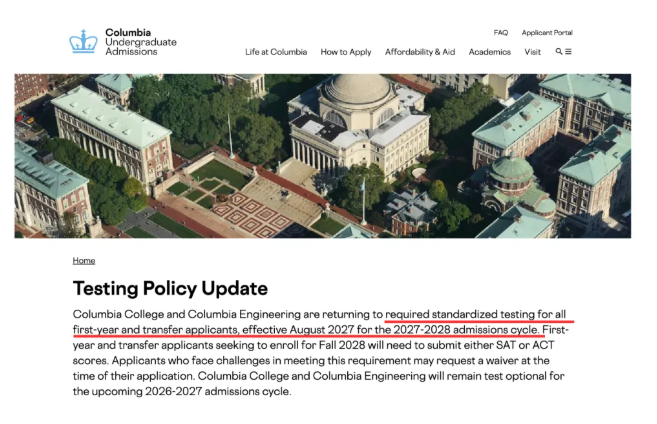Open the hamburger menu icon
Viewport: 657px width, 424px height.
pos(568,52)
